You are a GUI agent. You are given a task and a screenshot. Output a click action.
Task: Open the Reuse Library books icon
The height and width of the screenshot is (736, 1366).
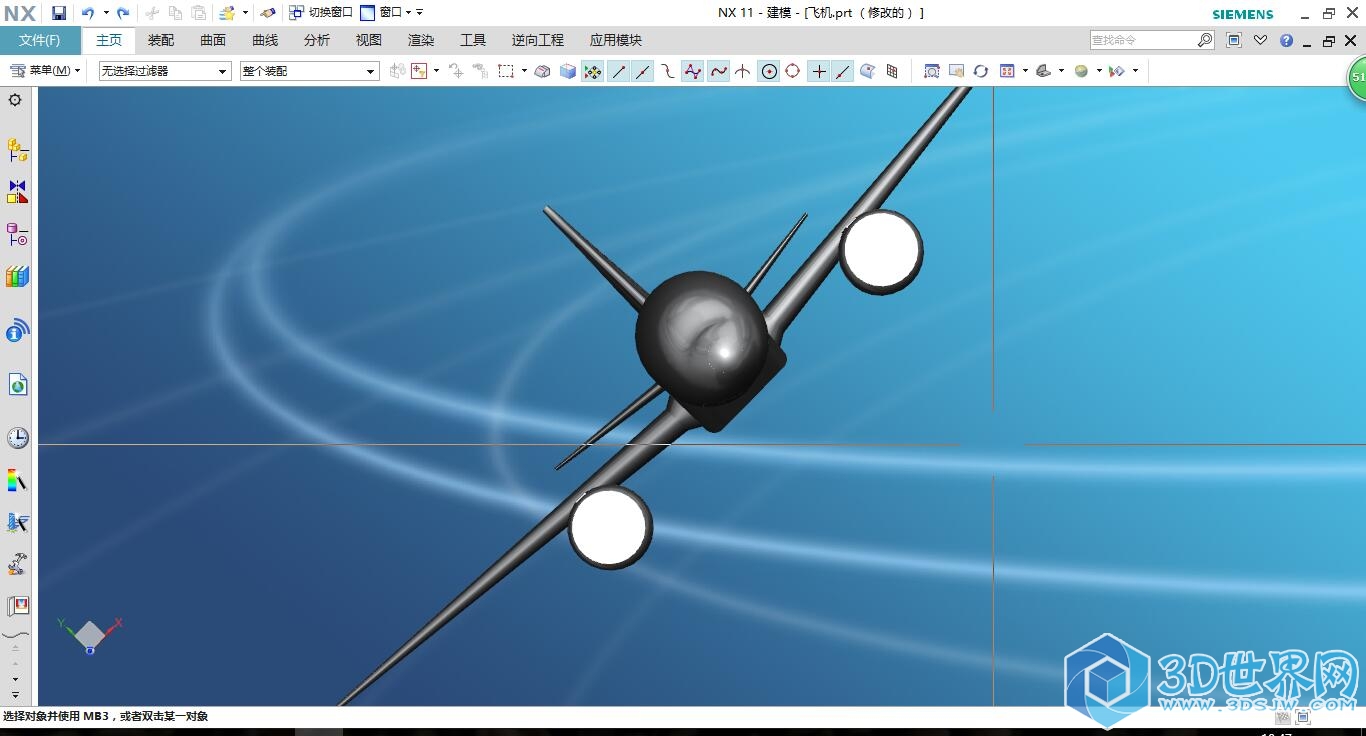pyautogui.click(x=17, y=276)
